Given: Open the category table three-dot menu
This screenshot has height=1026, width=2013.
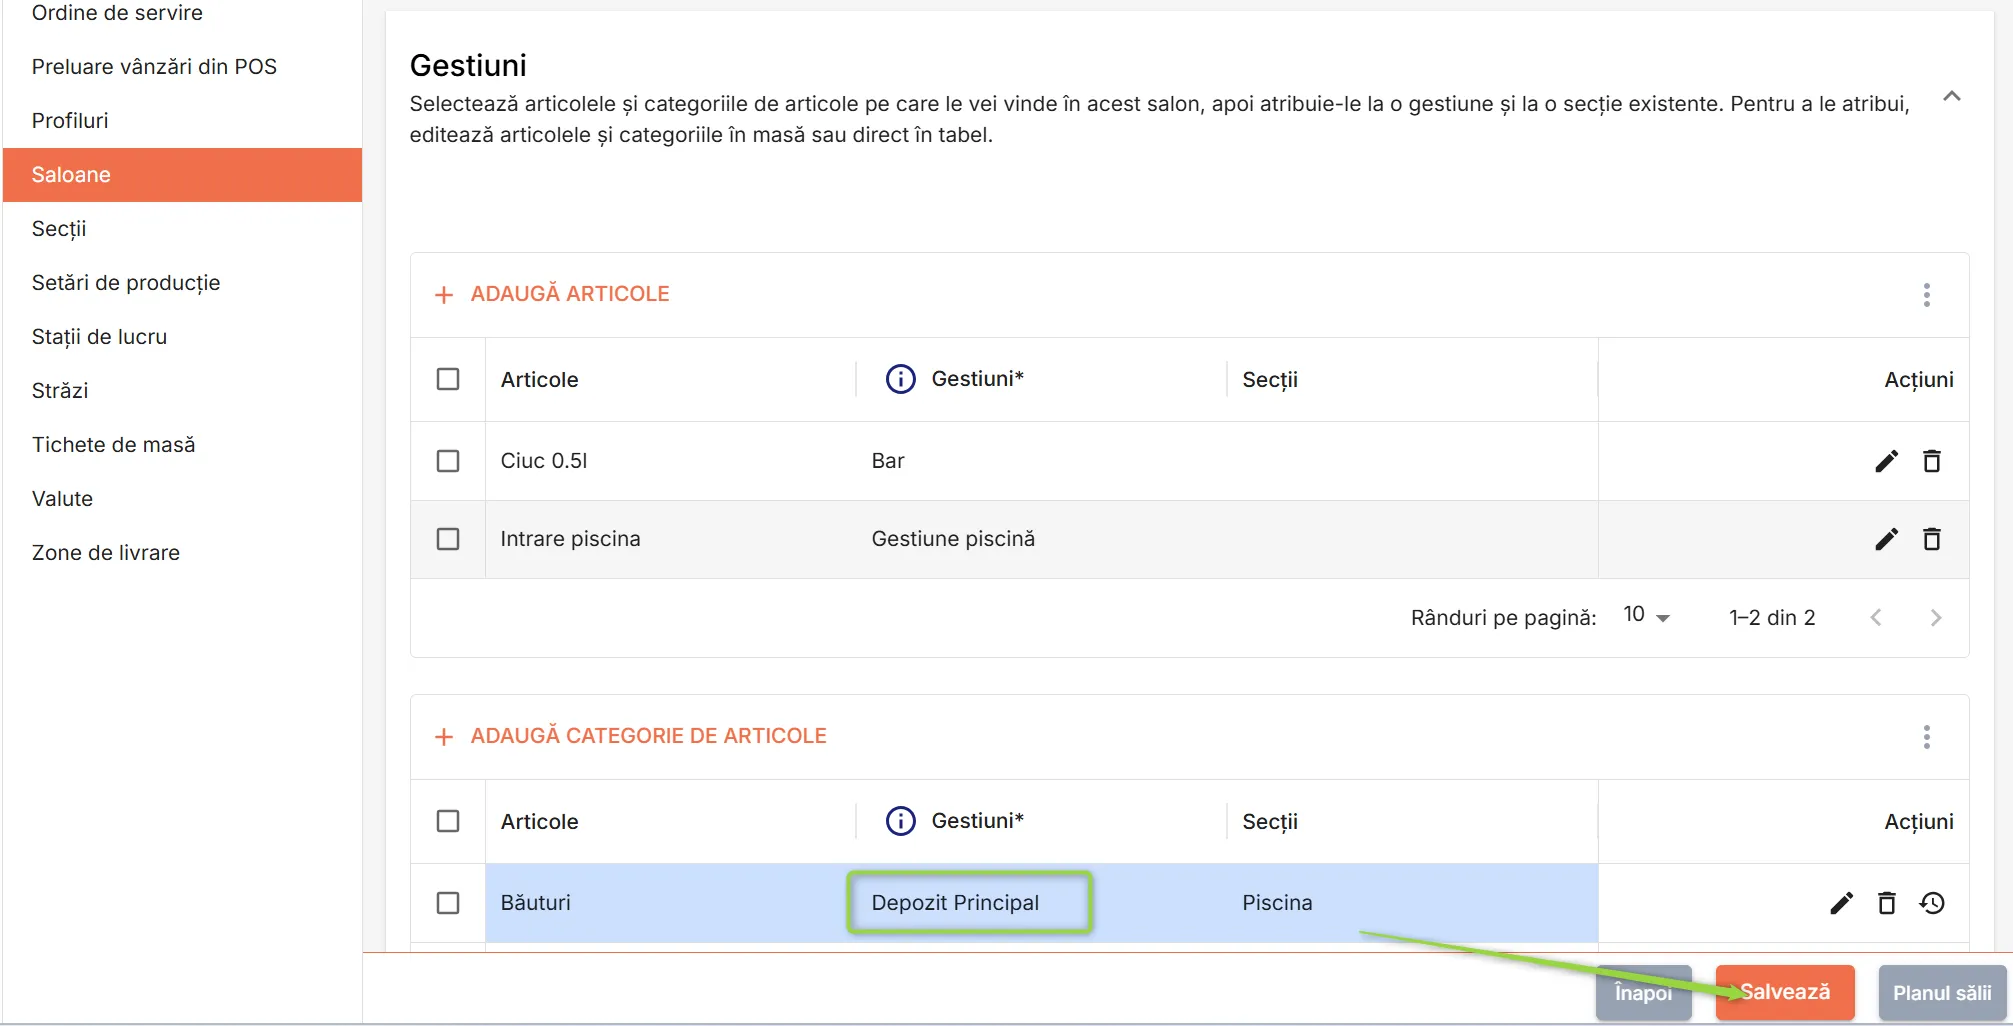Looking at the screenshot, I should point(1926,737).
